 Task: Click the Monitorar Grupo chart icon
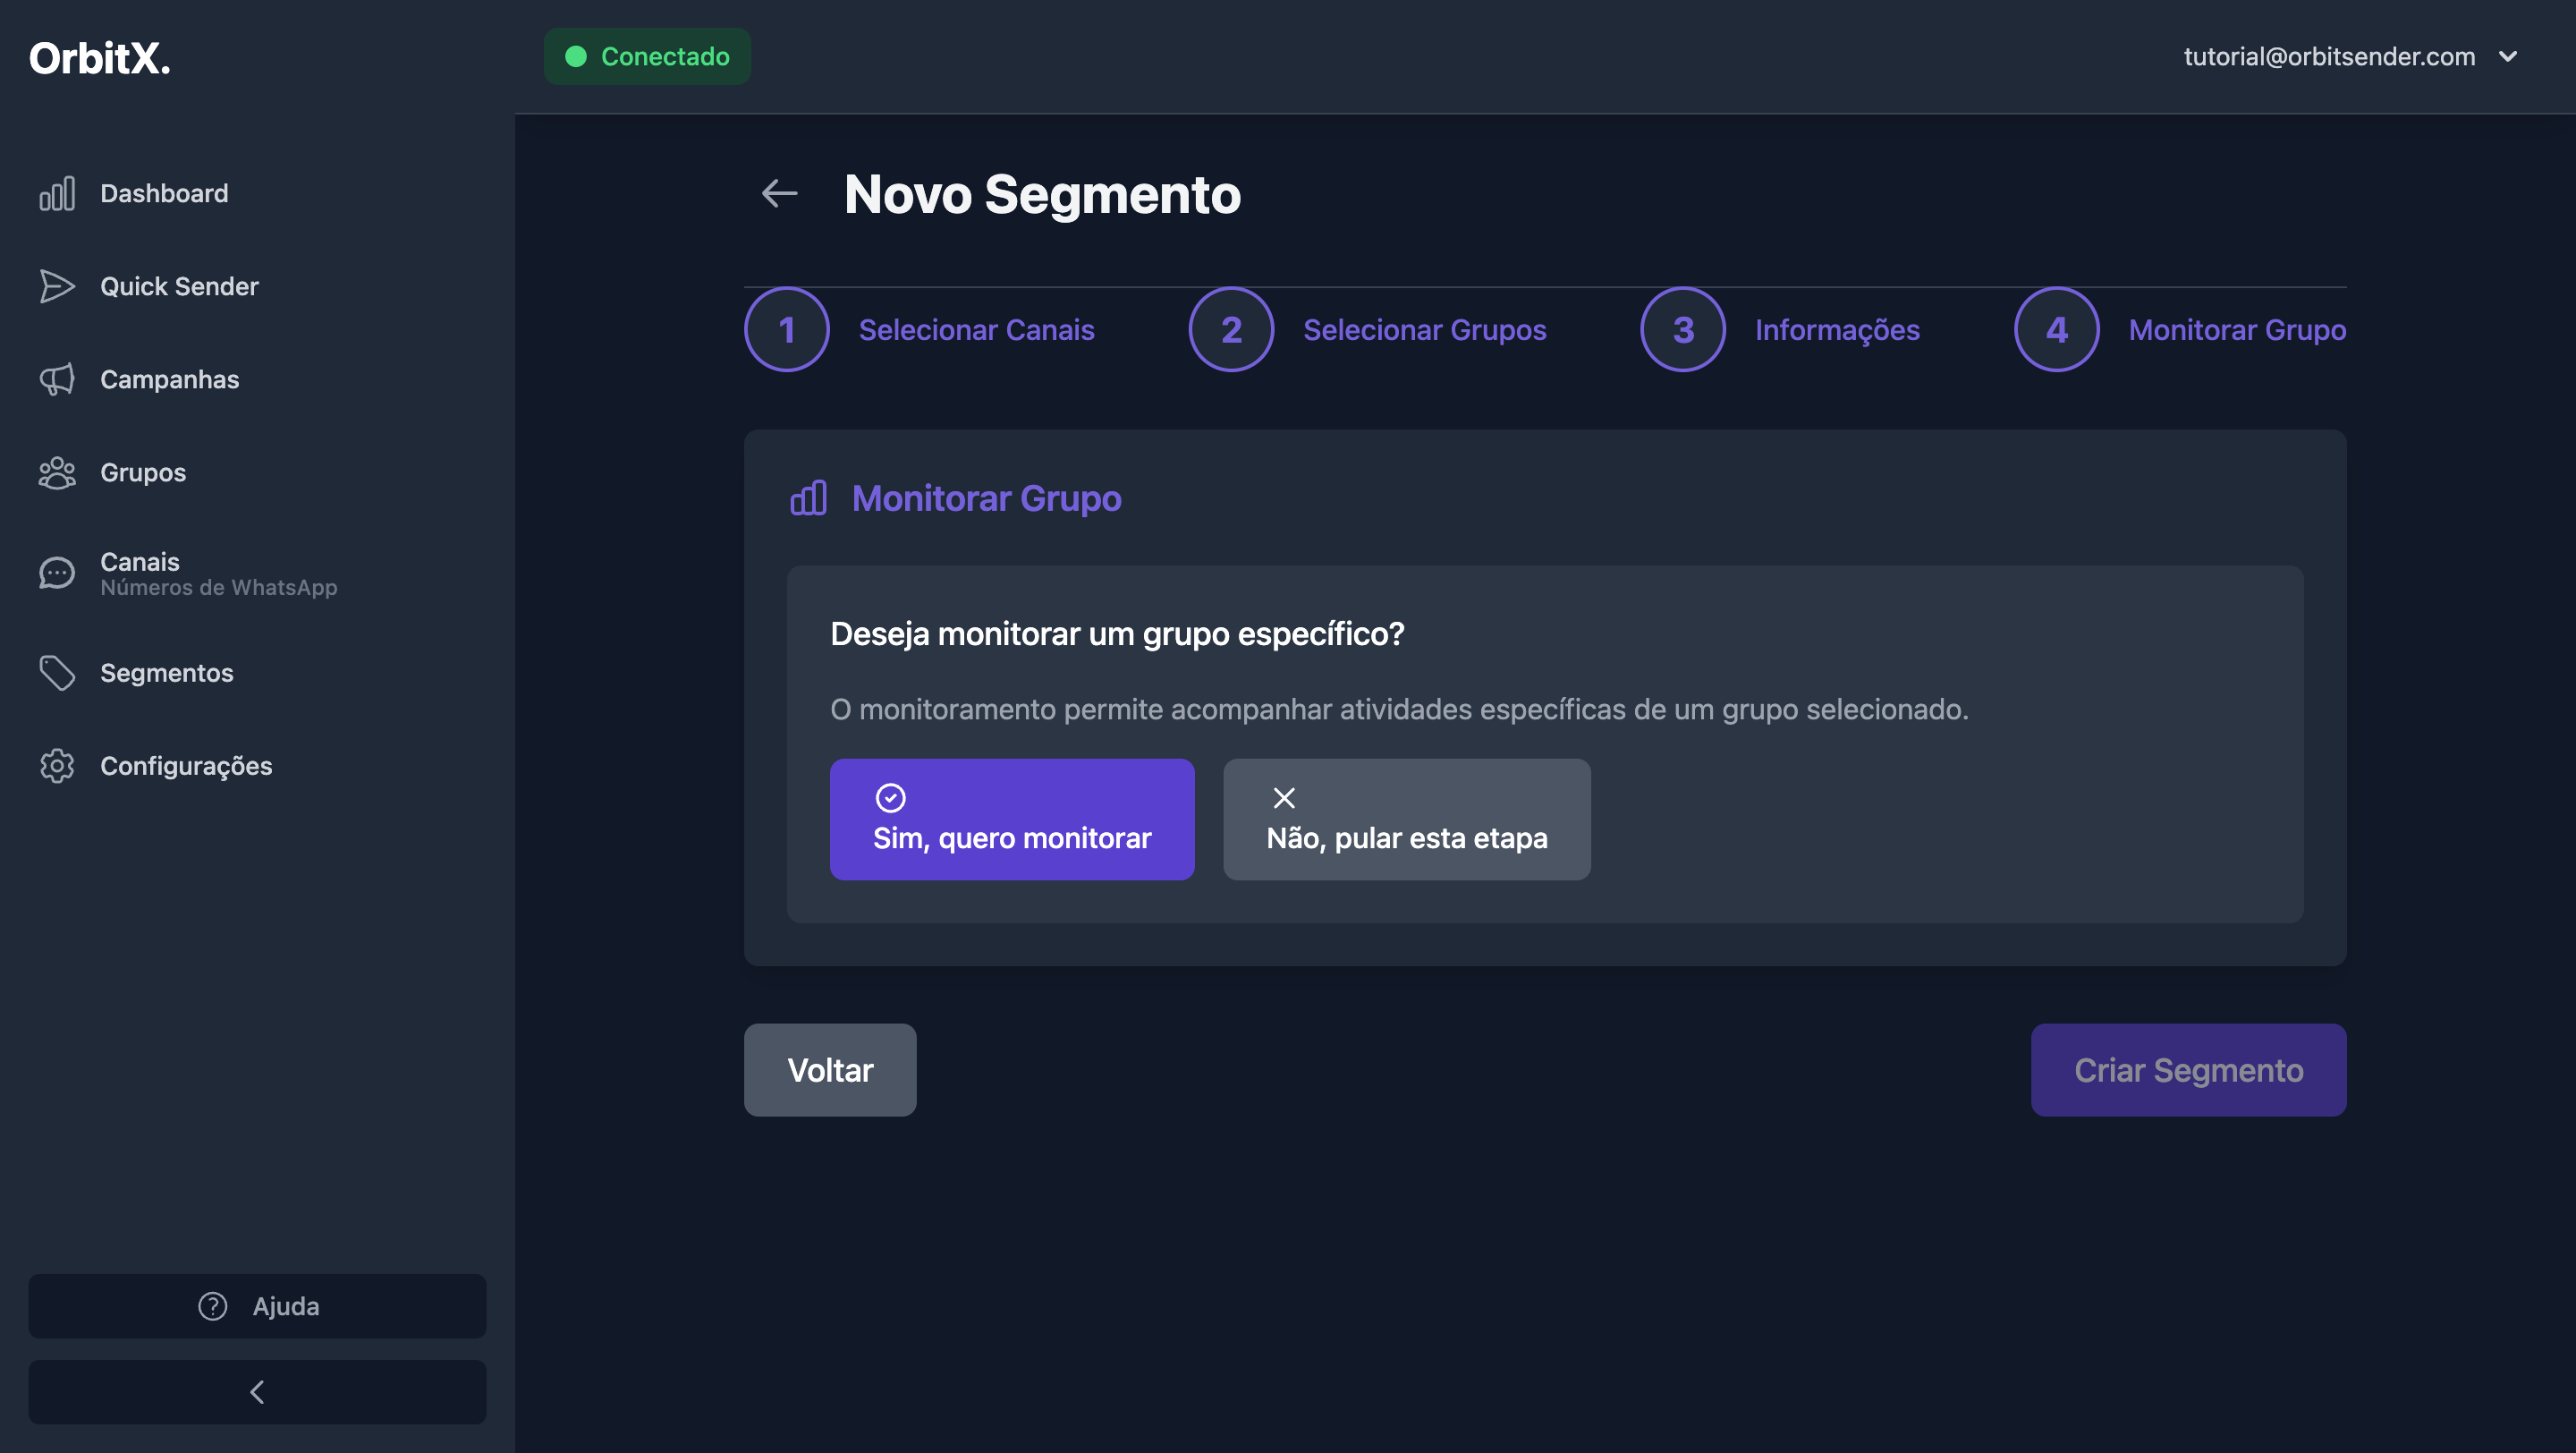[808, 497]
